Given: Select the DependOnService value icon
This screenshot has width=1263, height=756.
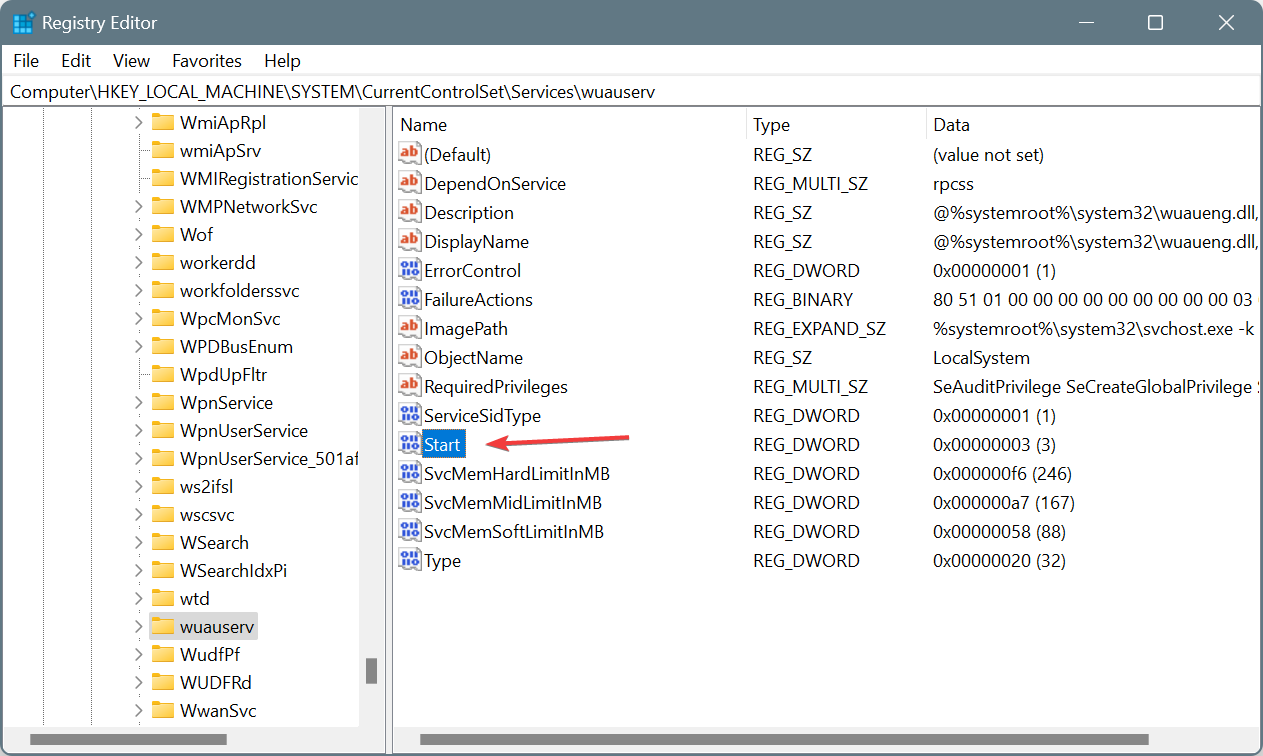Looking at the screenshot, I should (x=409, y=183).
